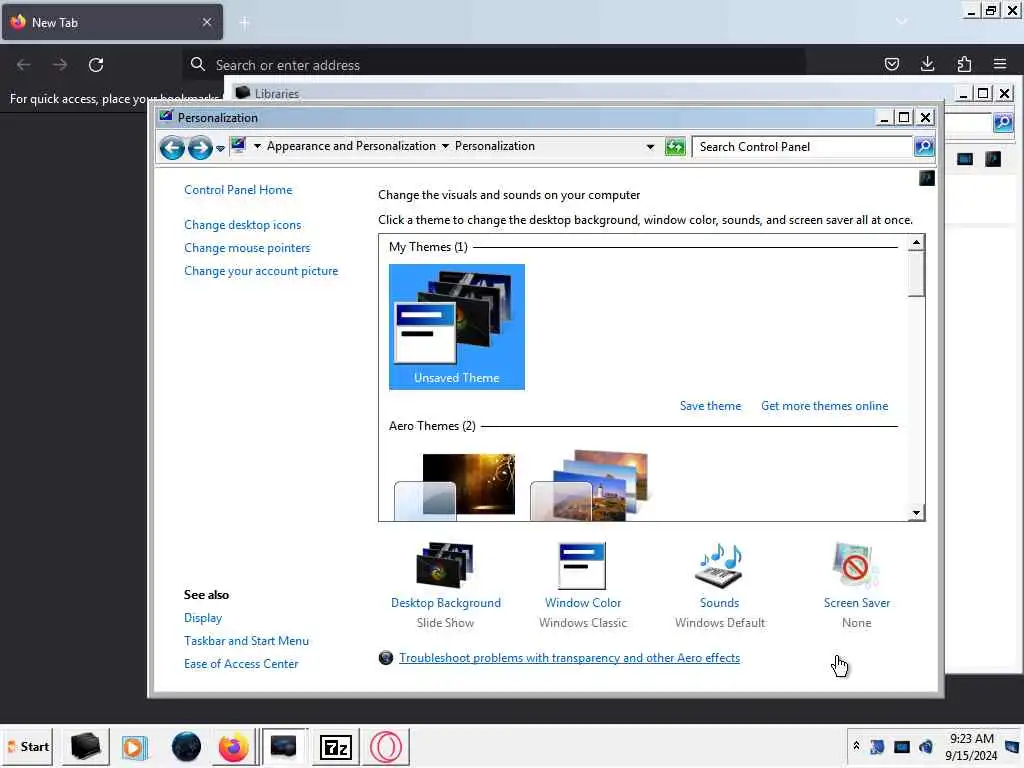Open Get more themes online
Screen dimensions: 1024x768
coord(824,406)
